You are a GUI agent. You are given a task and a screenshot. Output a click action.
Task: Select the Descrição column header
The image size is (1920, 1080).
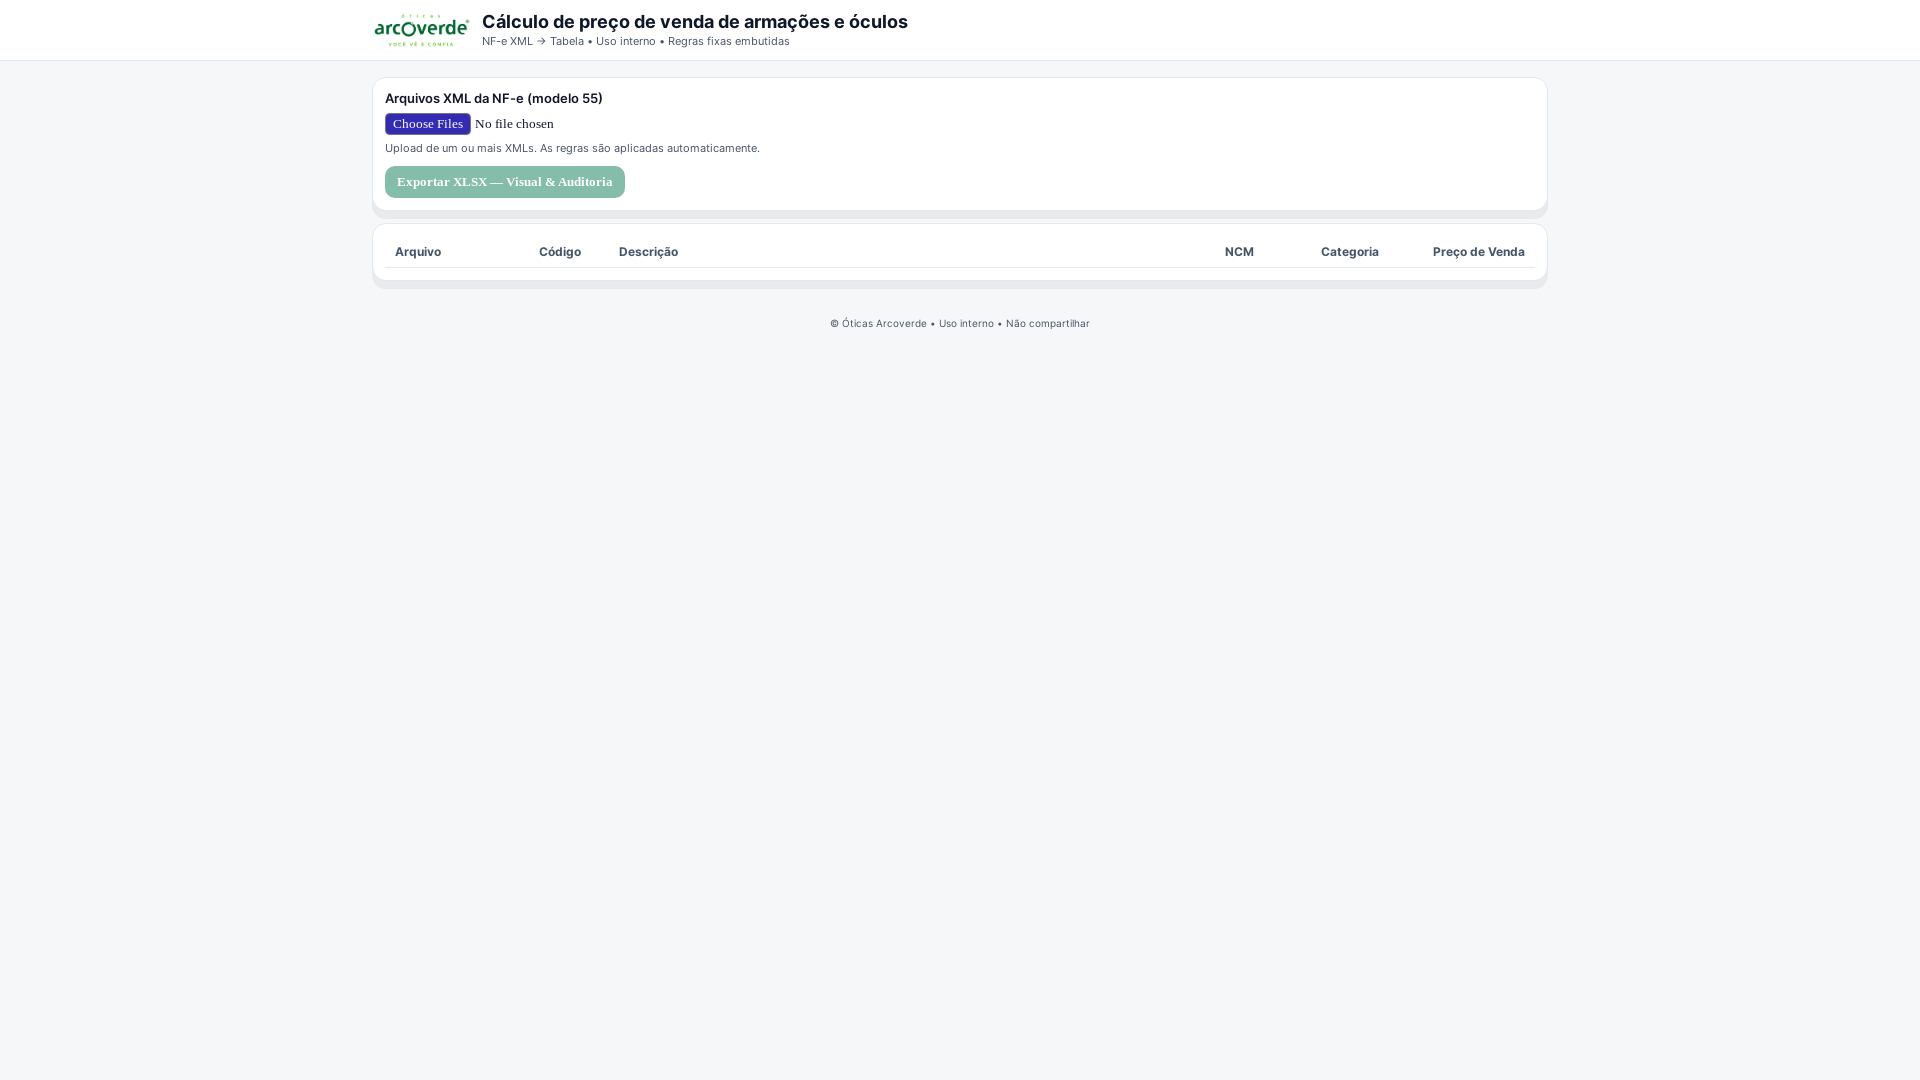click(x=648, y=252)
